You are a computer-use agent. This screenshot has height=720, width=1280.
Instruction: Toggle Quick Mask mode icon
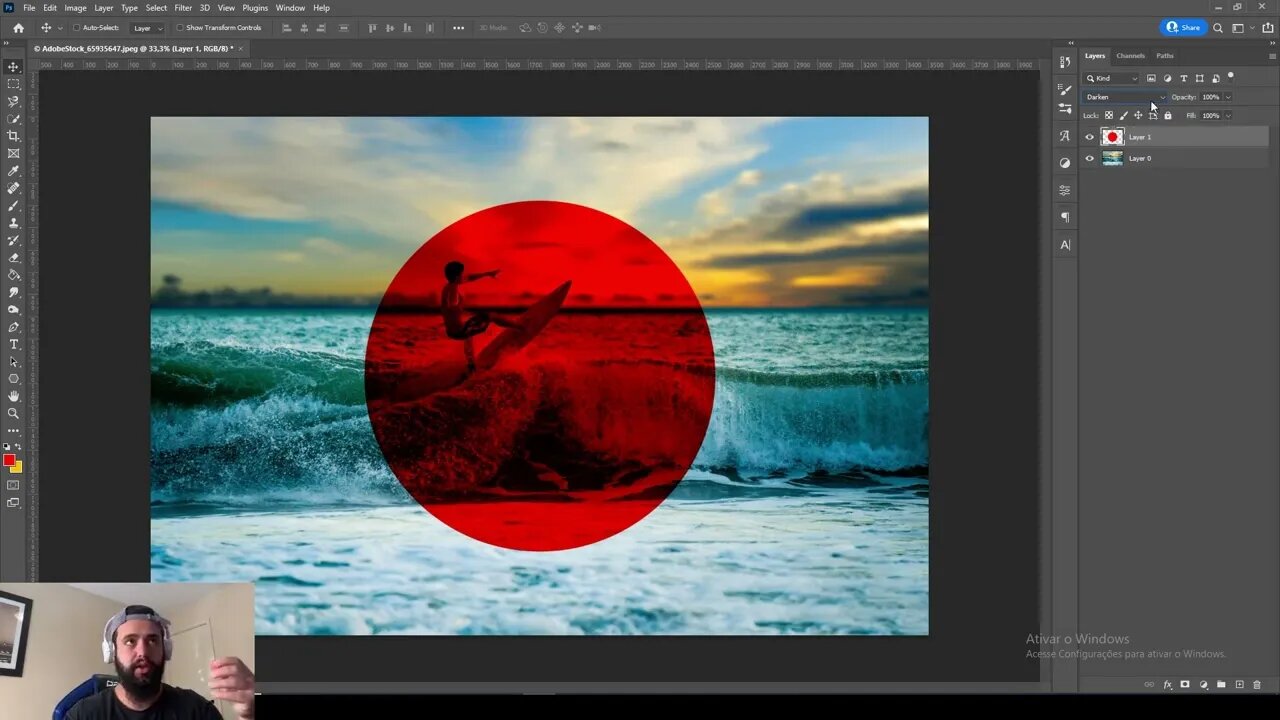pos(13,485)
